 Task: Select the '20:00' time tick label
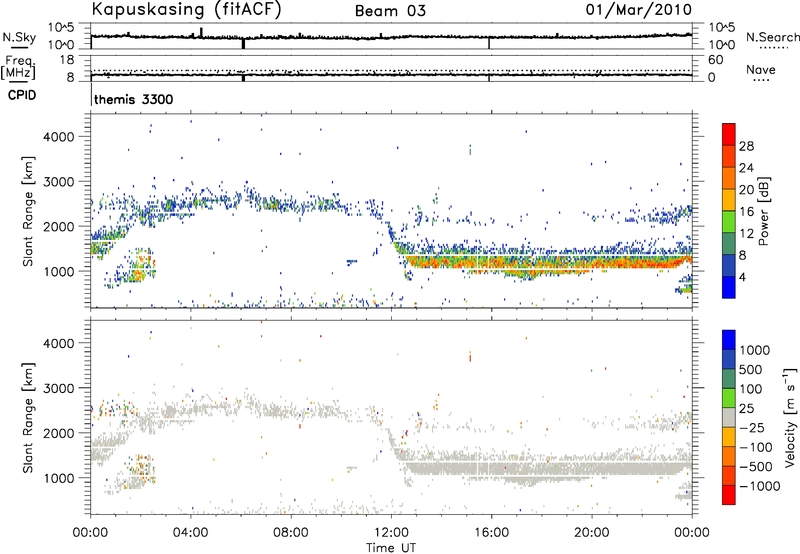592,533
